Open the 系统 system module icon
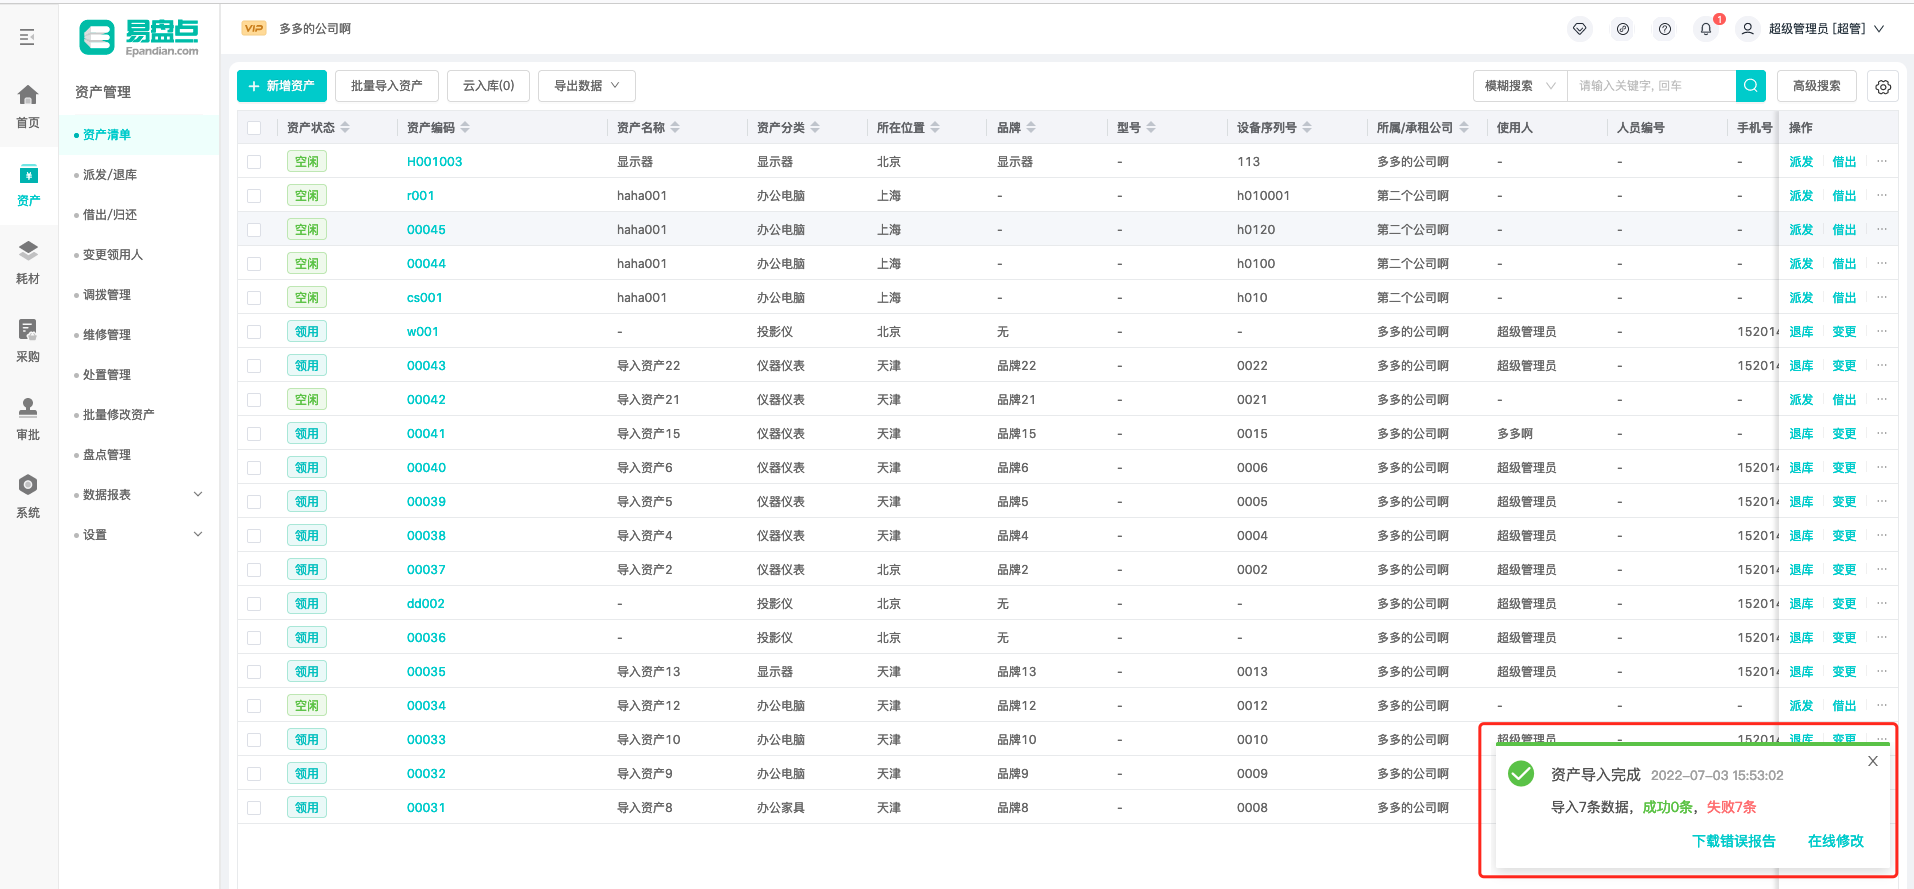The height and width of the screenshot is (889, 1914). pyautogui.click(x=28, y=485)
